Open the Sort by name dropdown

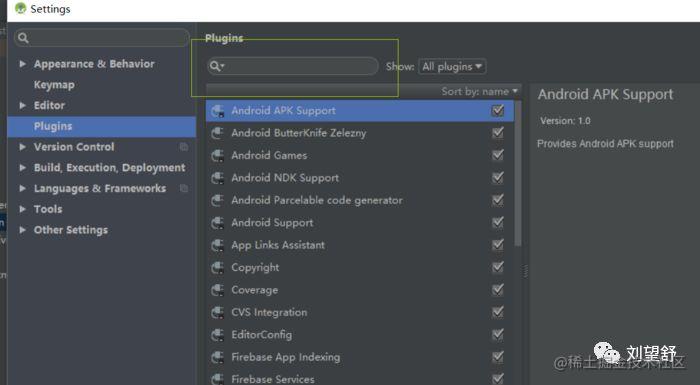[479, 92]
